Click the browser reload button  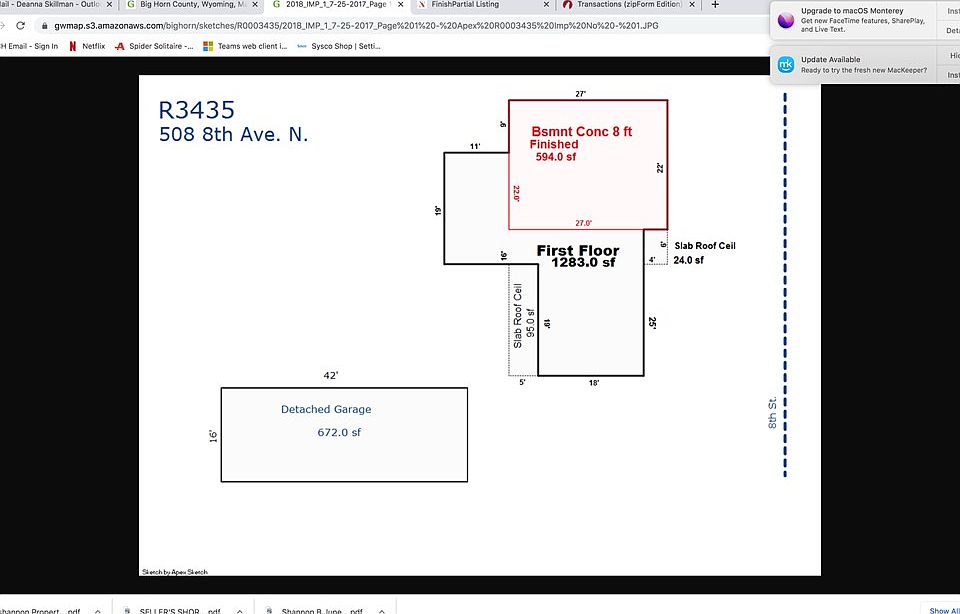point(20,25)
